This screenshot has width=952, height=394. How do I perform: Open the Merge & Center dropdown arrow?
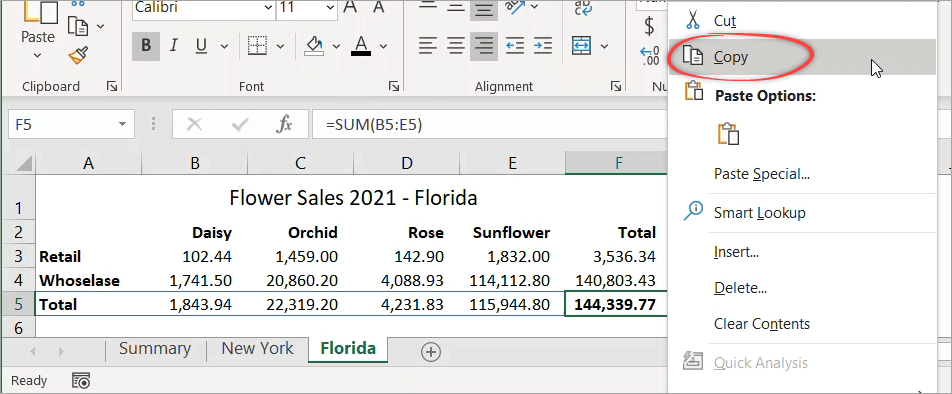point(605,46)
